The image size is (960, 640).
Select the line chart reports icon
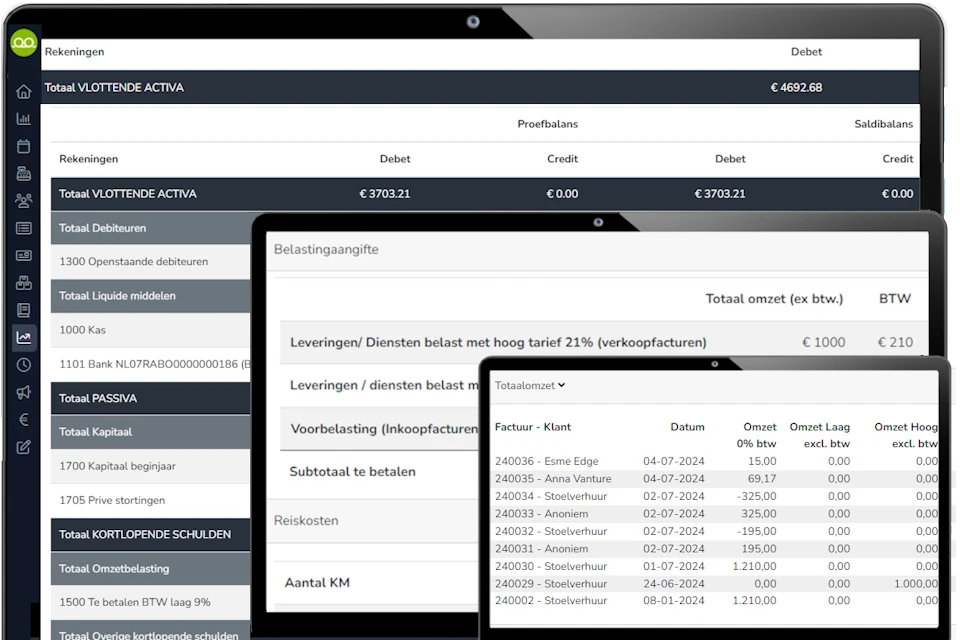(x=24, y=338)
